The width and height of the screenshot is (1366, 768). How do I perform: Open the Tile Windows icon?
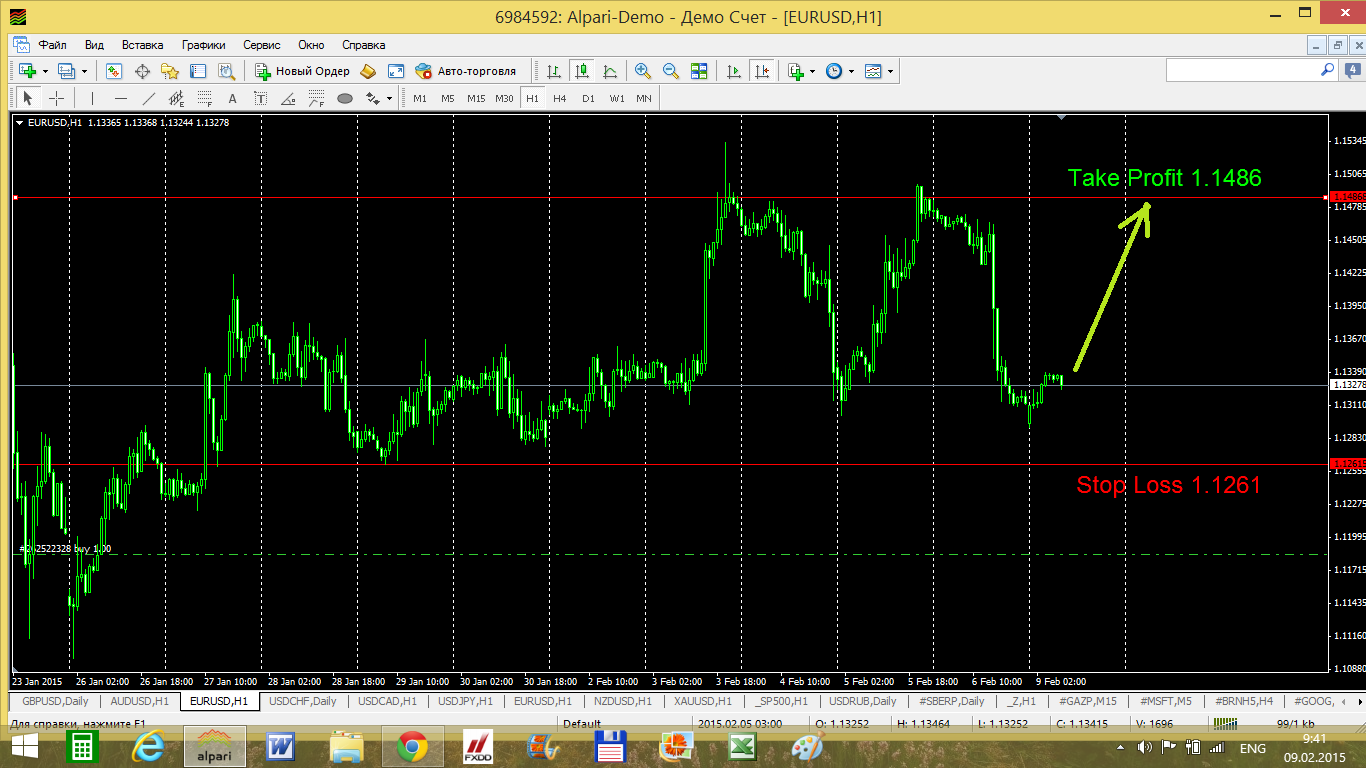(700, 71)
